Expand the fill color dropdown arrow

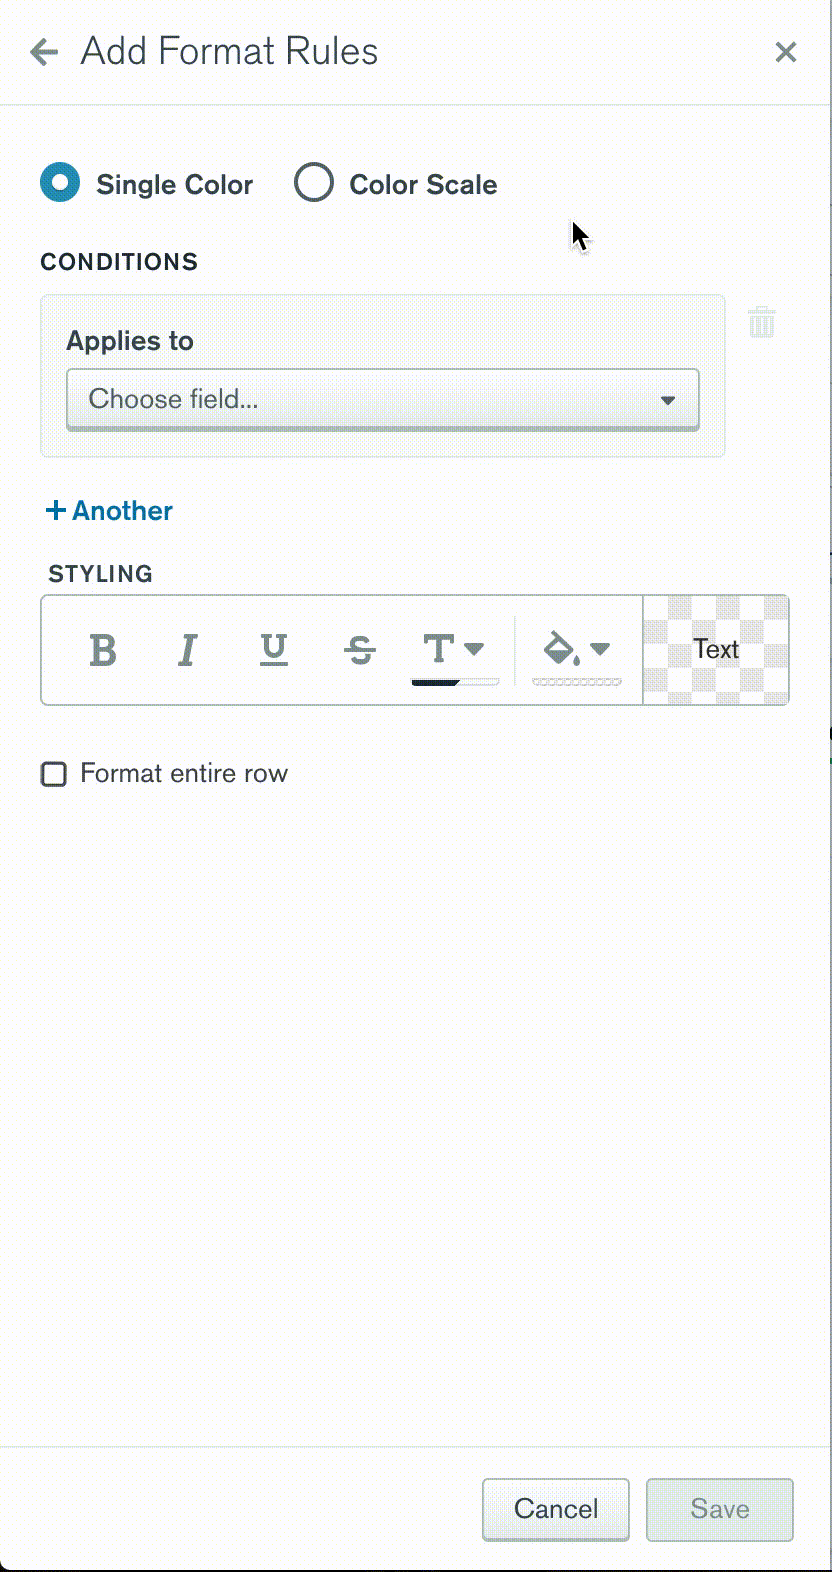point(600,649)
